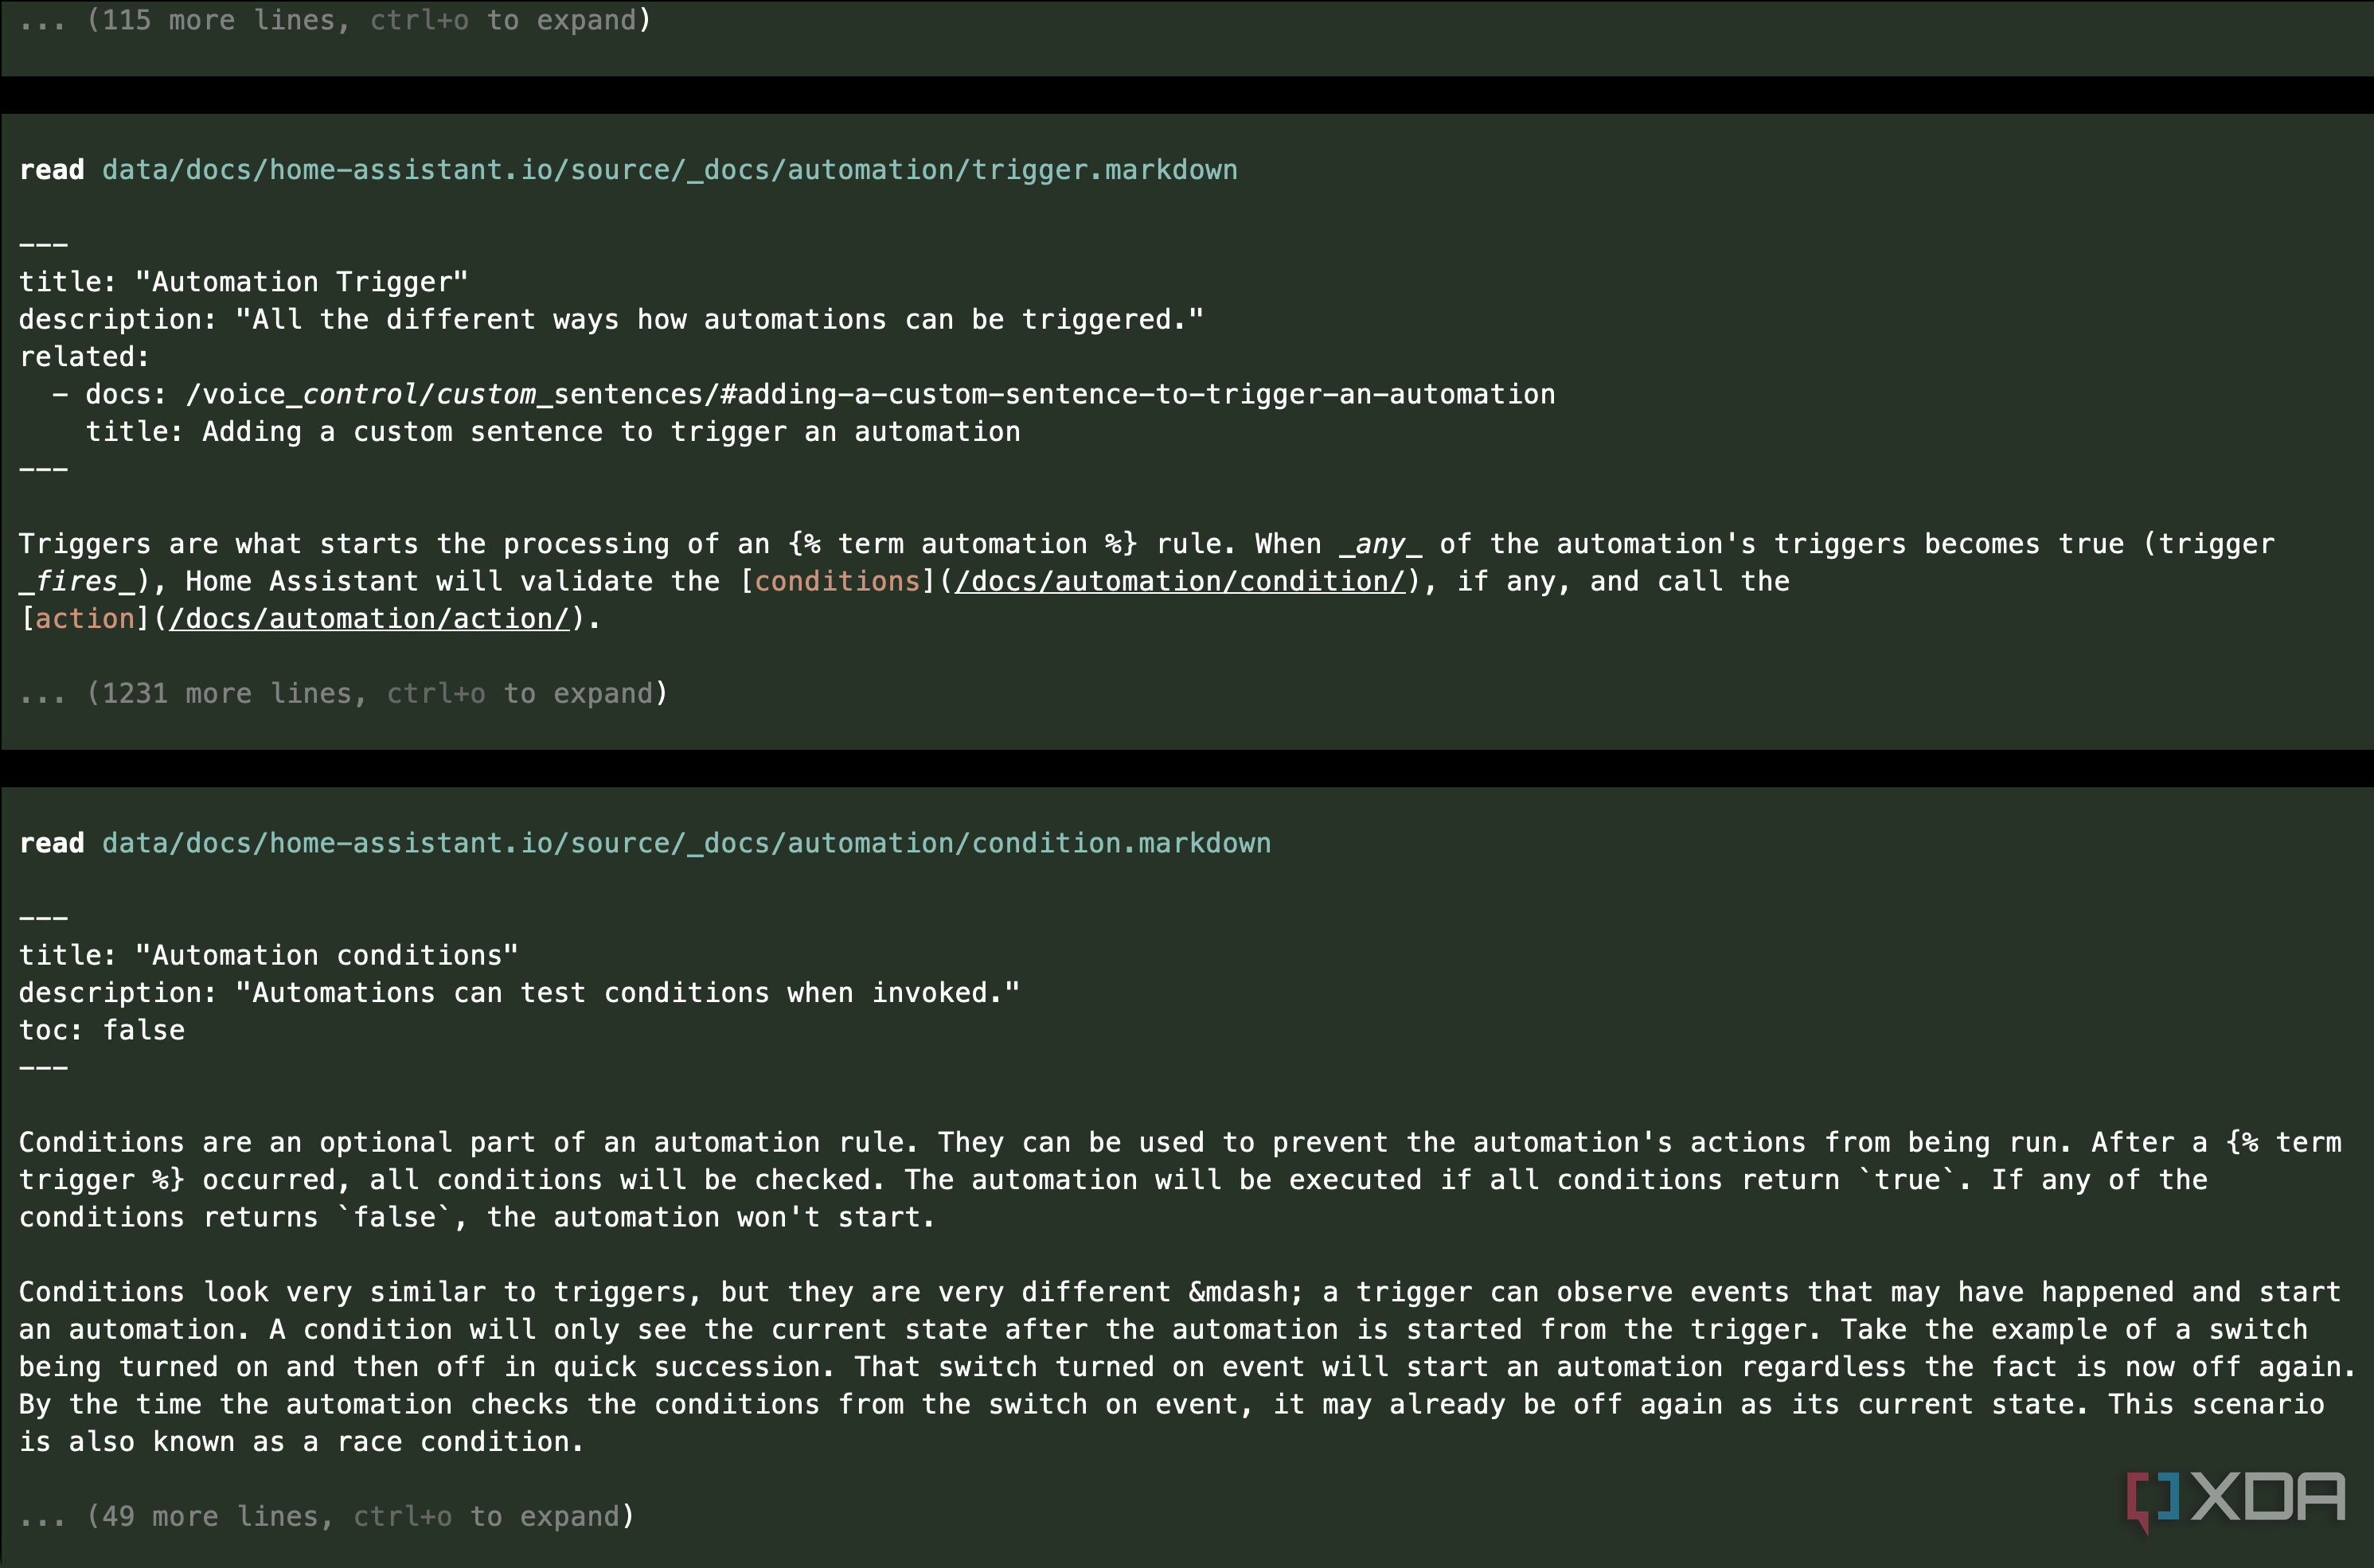This screenshot has width=2374, height=1568.
Task: Click the "Adding a custom sentence" title line
Action: (x=553, y=432)
